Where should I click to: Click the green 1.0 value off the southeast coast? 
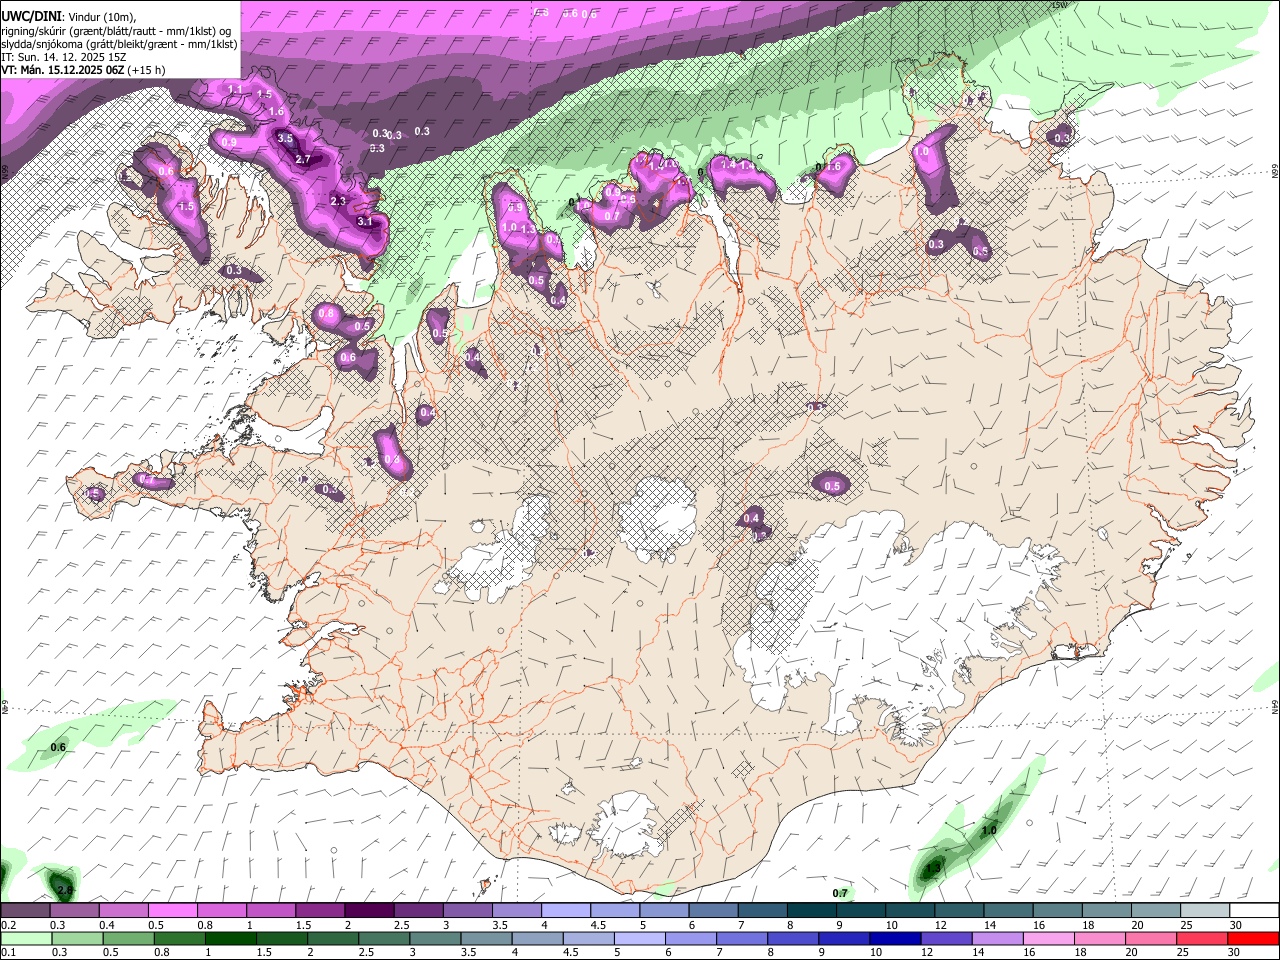click(x=989, y=831)
